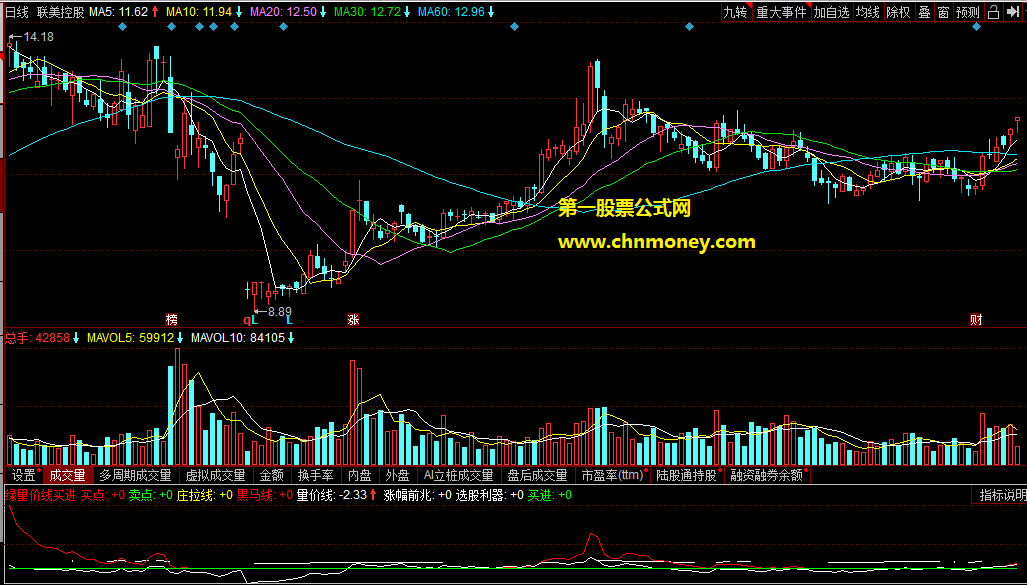Click the 选股利器: +0 readout

pos(490,495)
